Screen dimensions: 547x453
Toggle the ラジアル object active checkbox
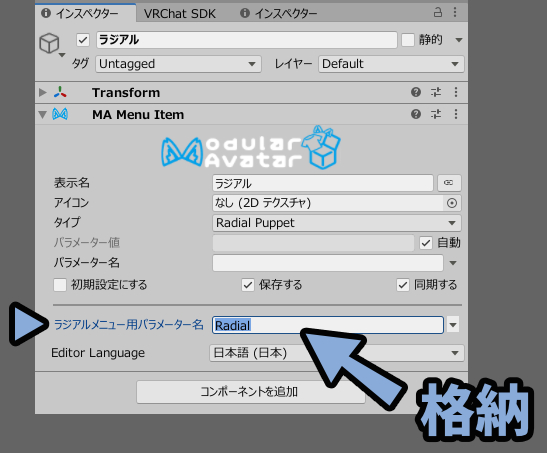(83, 40)
